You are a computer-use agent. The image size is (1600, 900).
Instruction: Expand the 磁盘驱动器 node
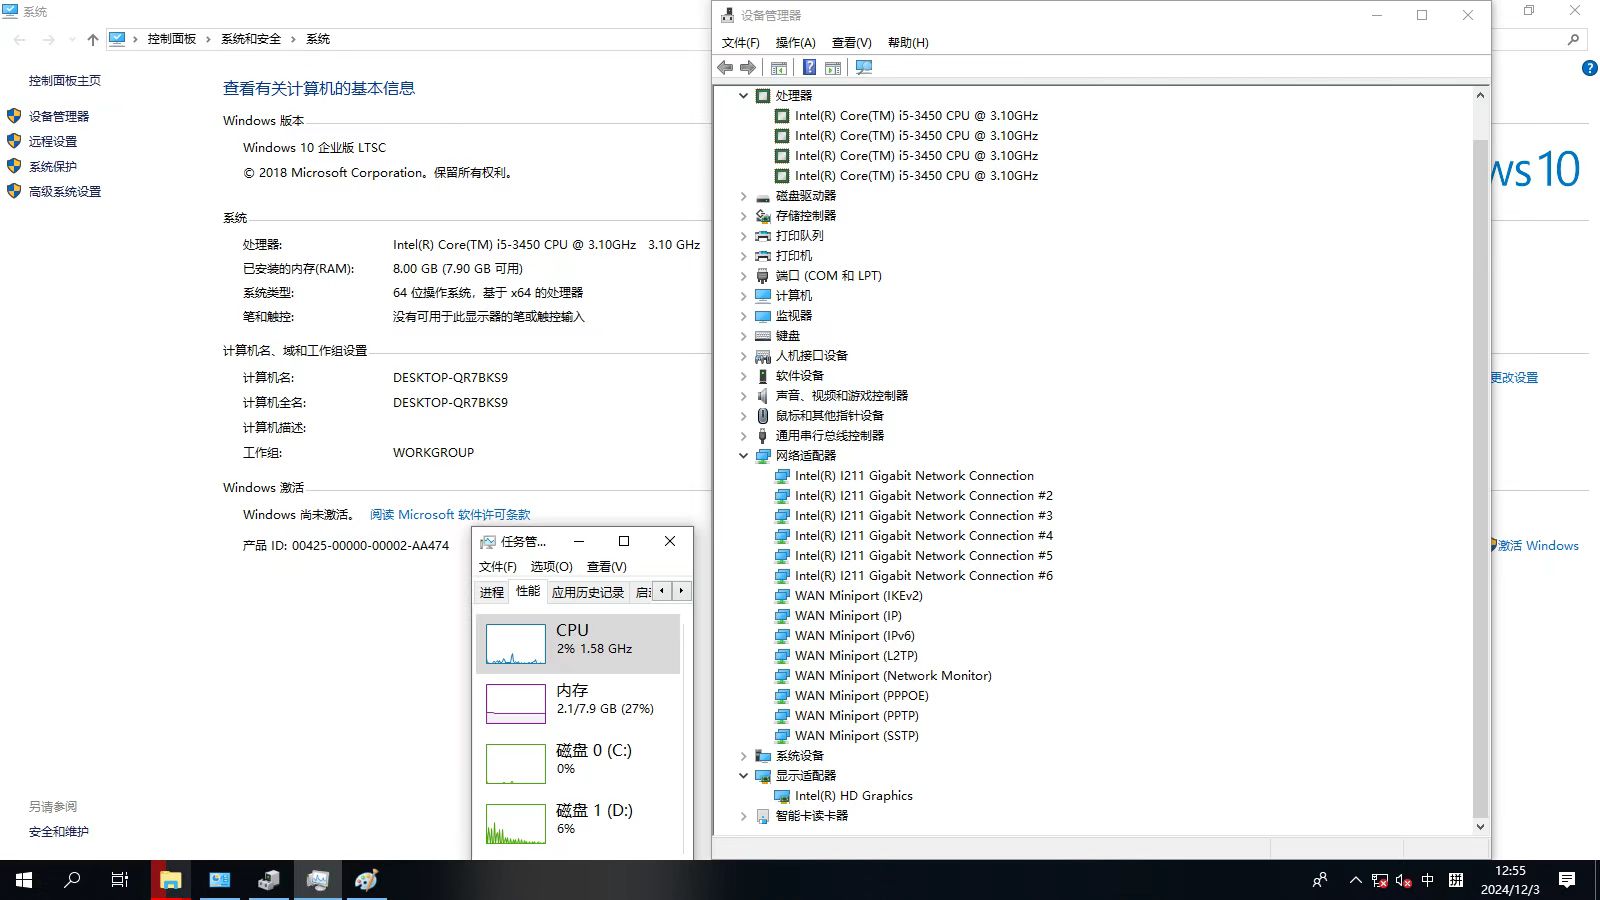pos(743,196)
